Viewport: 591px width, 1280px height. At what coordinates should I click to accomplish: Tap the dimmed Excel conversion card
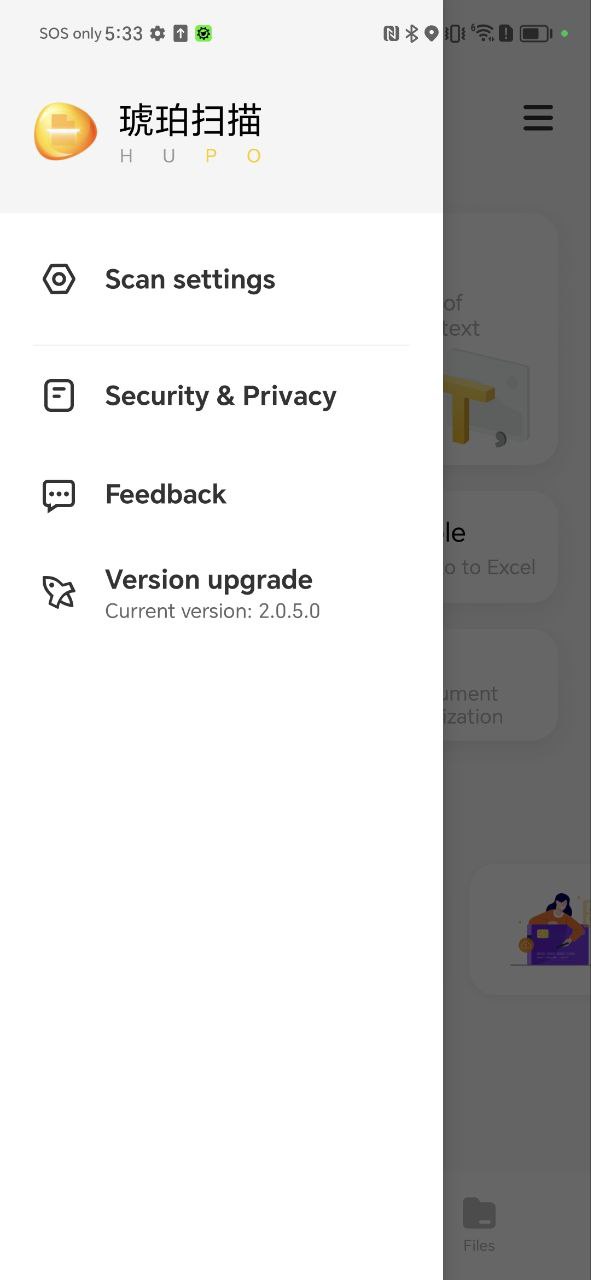500,546
